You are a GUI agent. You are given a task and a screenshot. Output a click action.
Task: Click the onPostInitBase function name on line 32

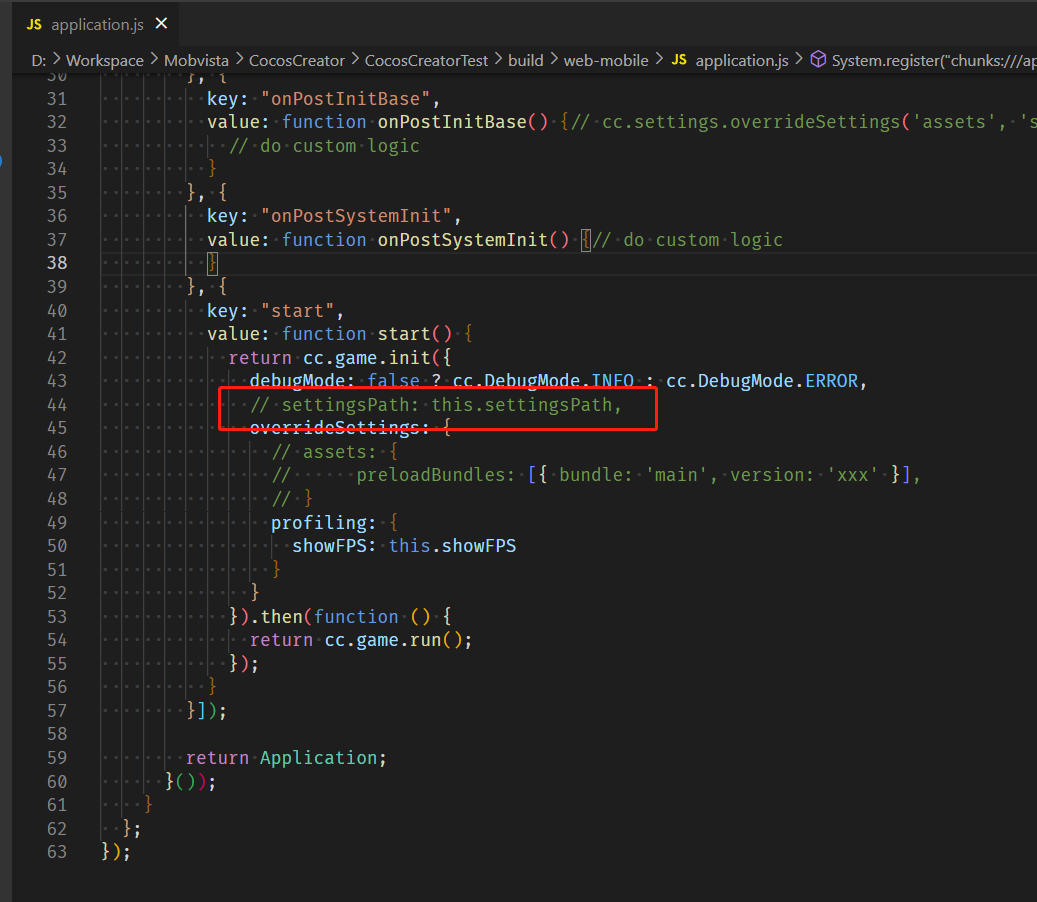pyautogui.click(x=452, y=122)
